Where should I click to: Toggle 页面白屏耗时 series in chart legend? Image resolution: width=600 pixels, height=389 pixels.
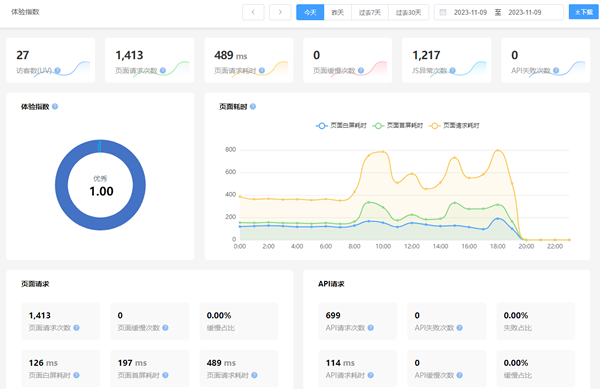341,125
